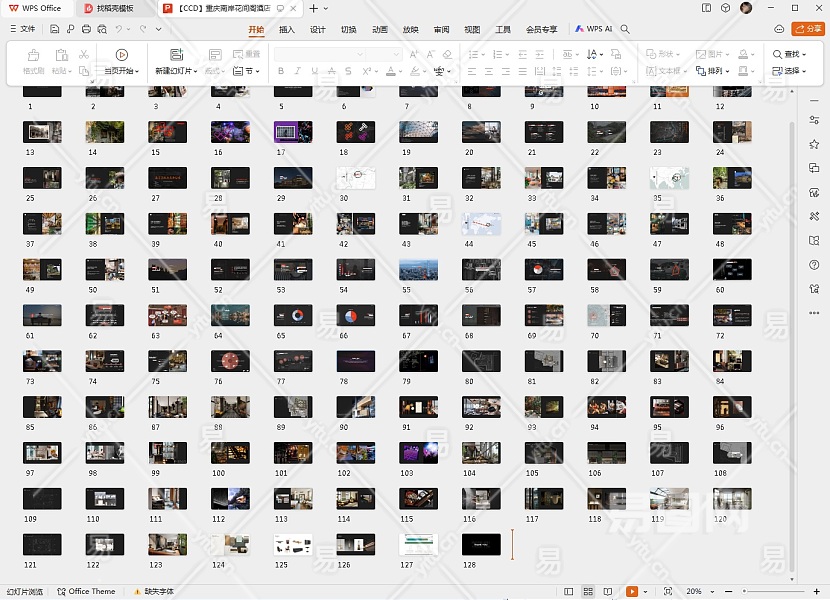Toggle slide sorter view button in status bar
The image size is (830, 600).
point(589,591)
